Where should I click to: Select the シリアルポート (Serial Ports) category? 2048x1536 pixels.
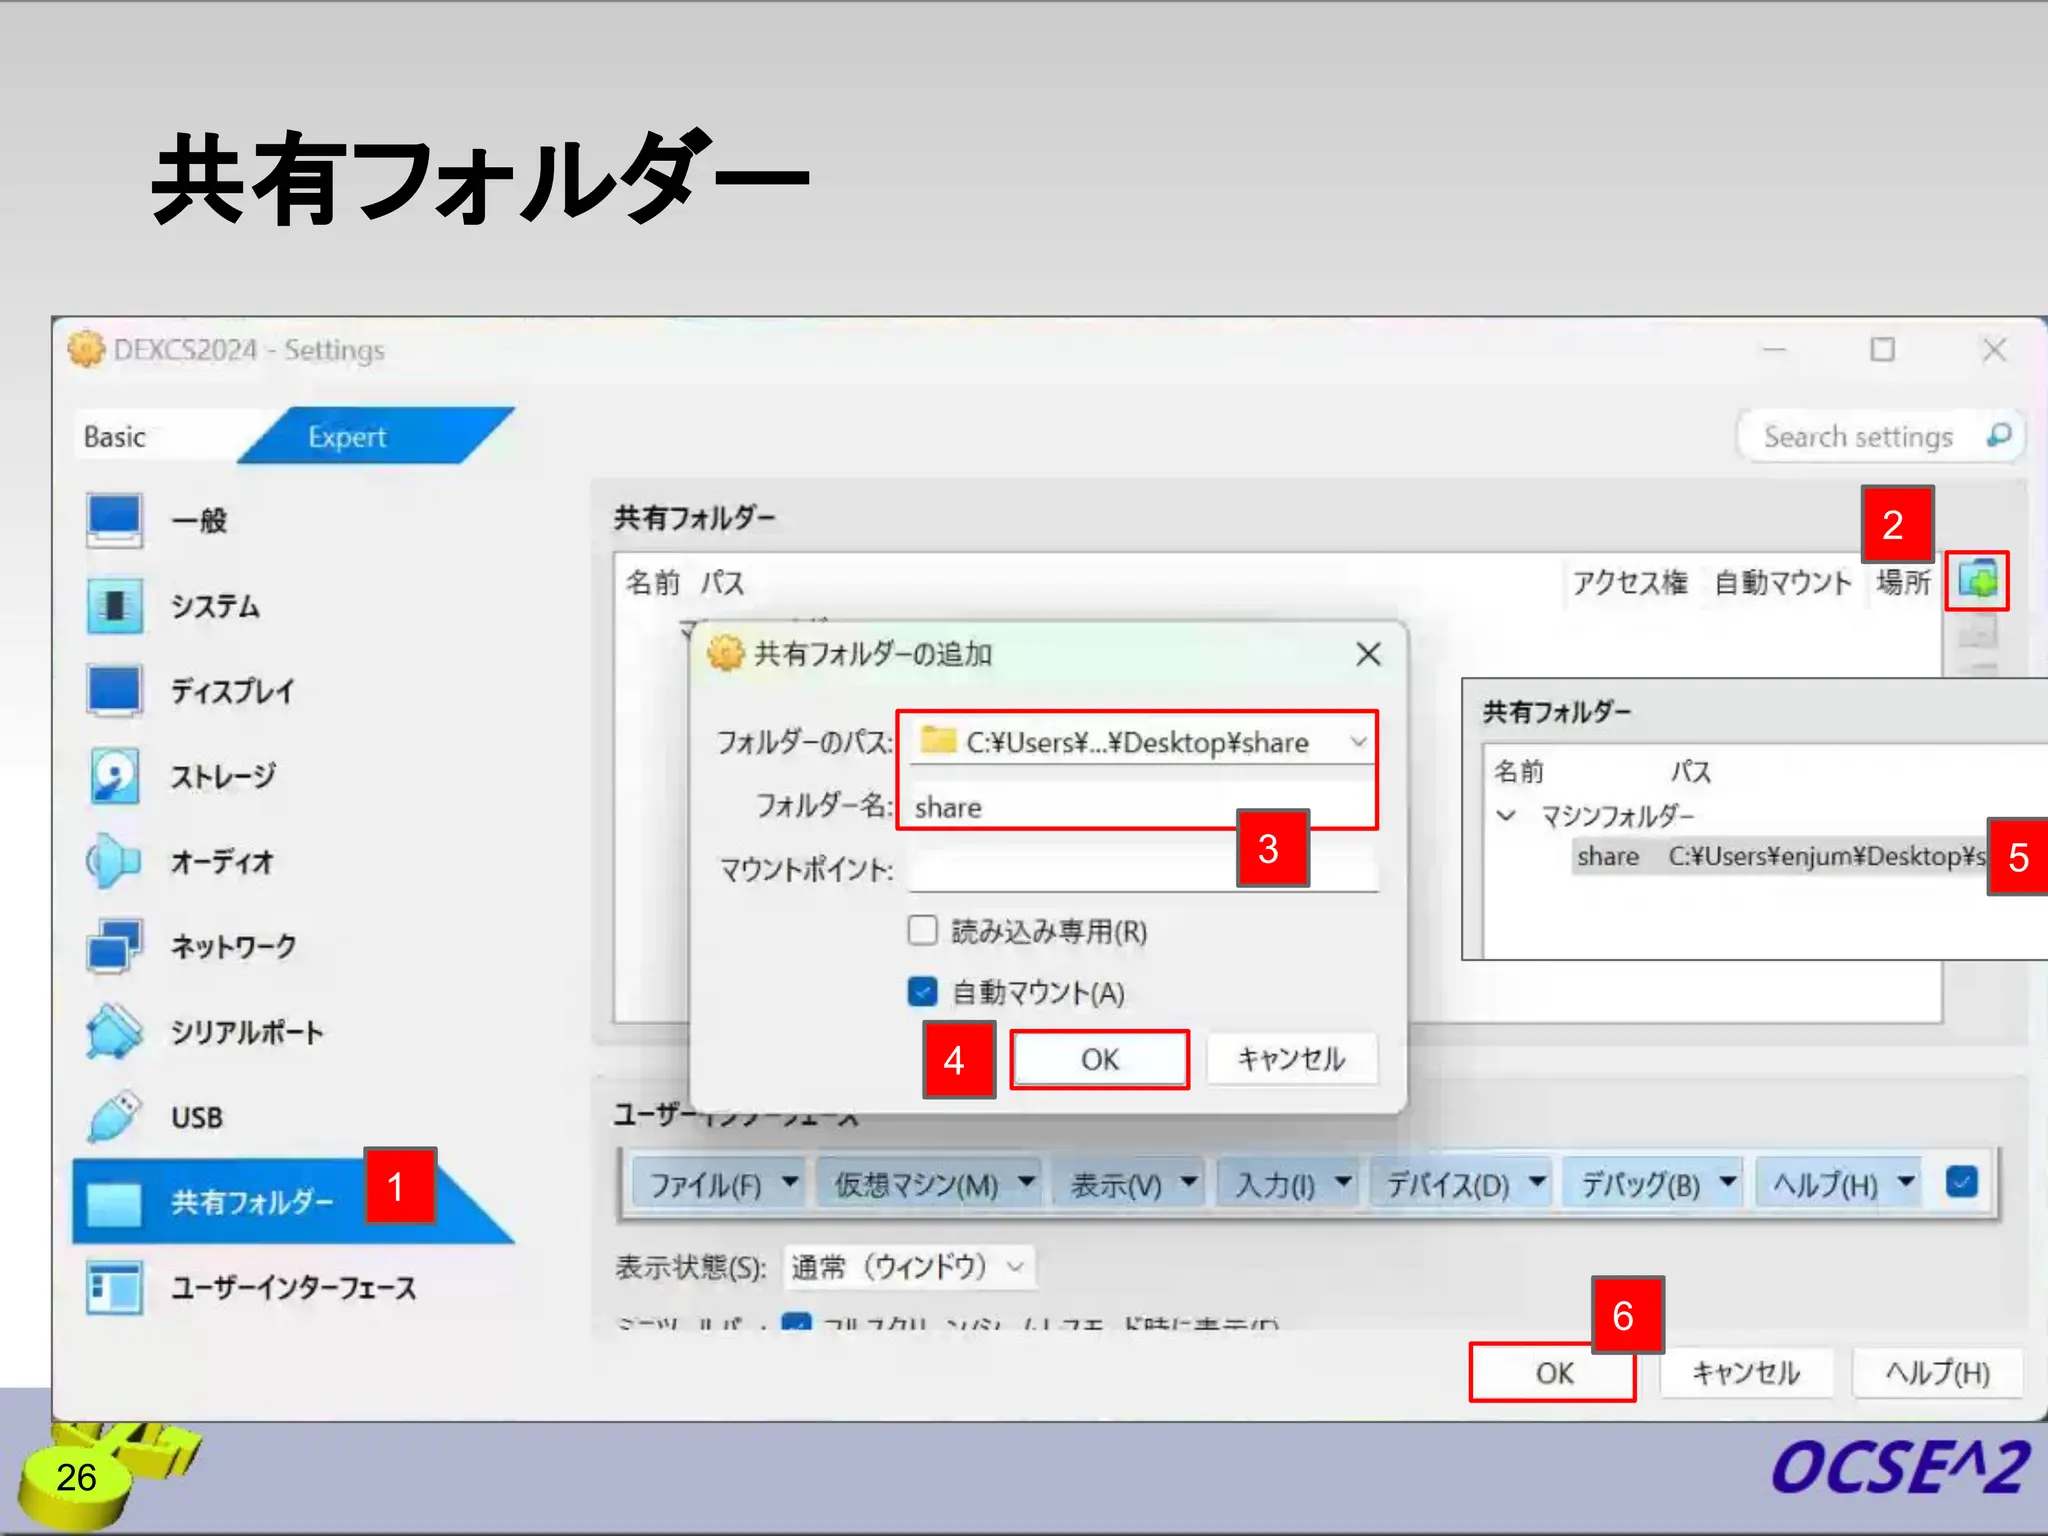click(246, 1032)
